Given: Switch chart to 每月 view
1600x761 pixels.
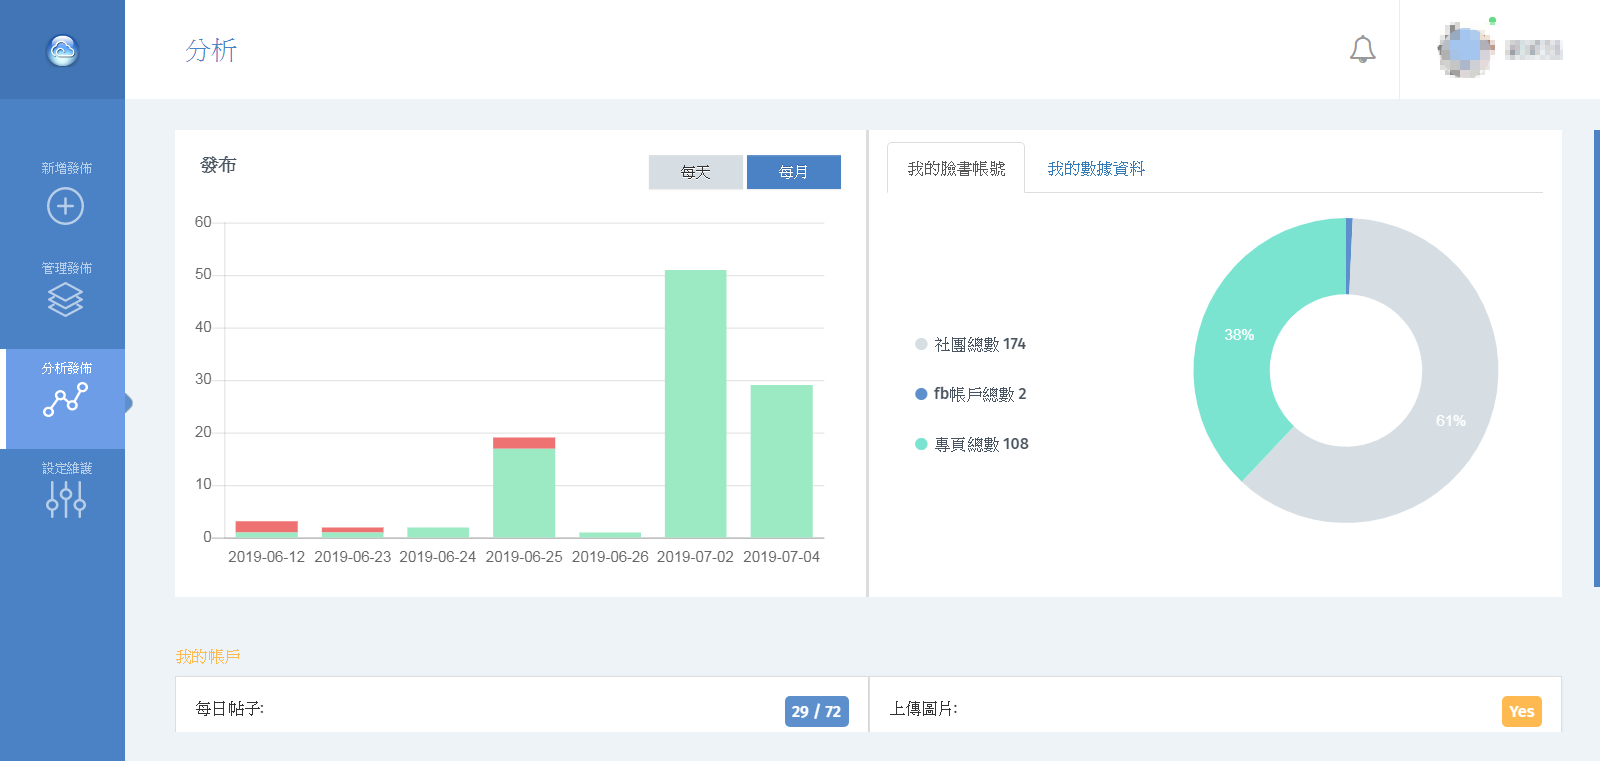Looking at the screenshot, I should pyautogui.click(x=793, y=172).
